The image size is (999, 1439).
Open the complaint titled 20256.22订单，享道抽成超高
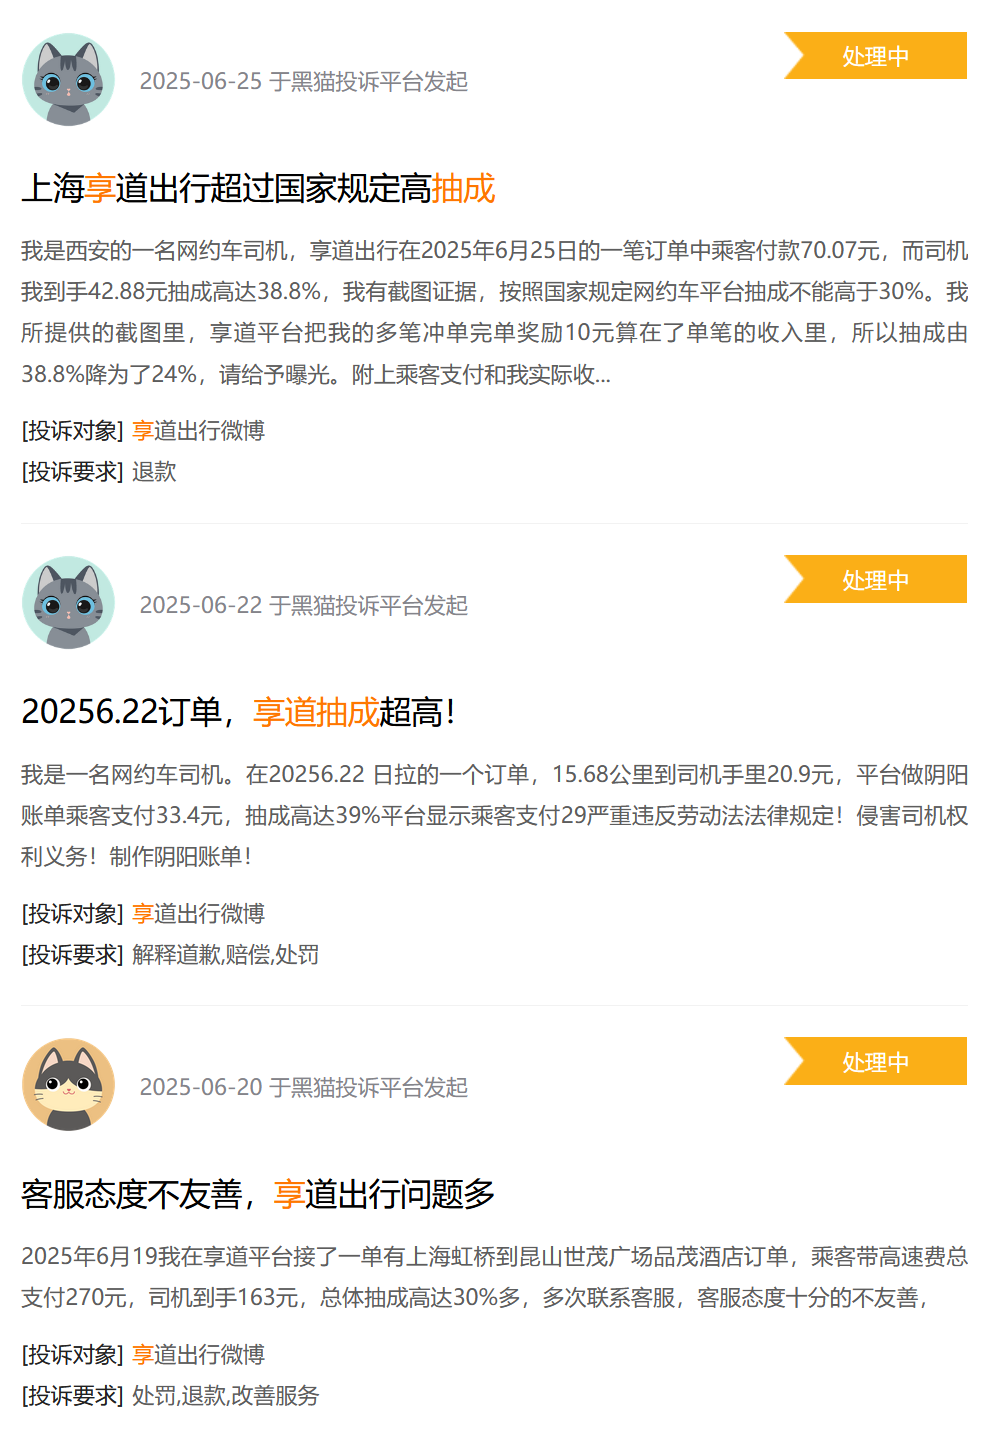click(x=238, y=712)
